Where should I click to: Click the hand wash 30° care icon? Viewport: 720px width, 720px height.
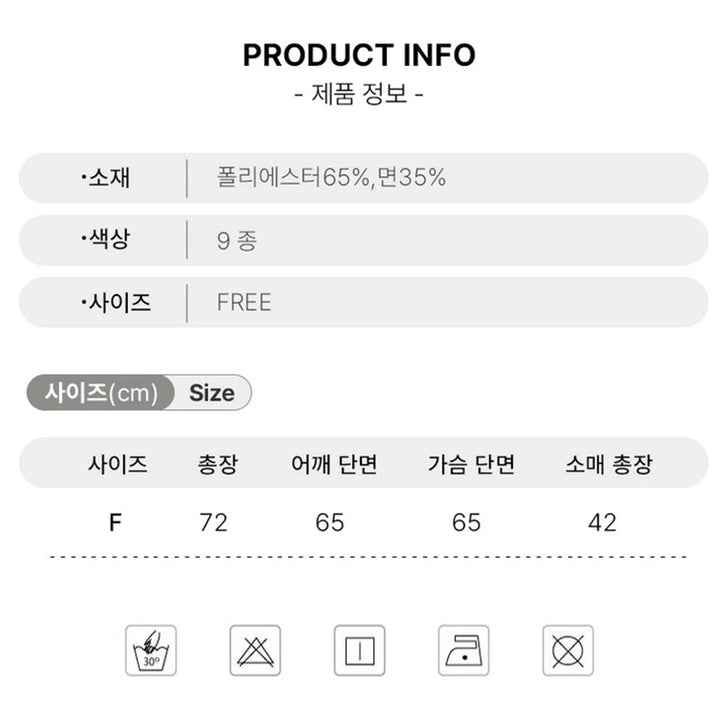(x=151, y=650)
